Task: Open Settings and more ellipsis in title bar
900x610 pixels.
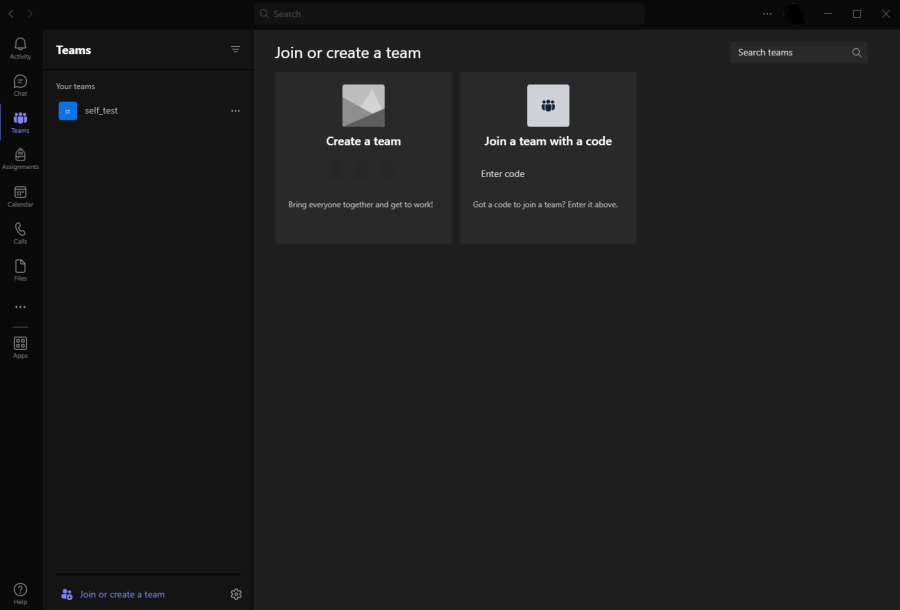Action: point(767,14)
